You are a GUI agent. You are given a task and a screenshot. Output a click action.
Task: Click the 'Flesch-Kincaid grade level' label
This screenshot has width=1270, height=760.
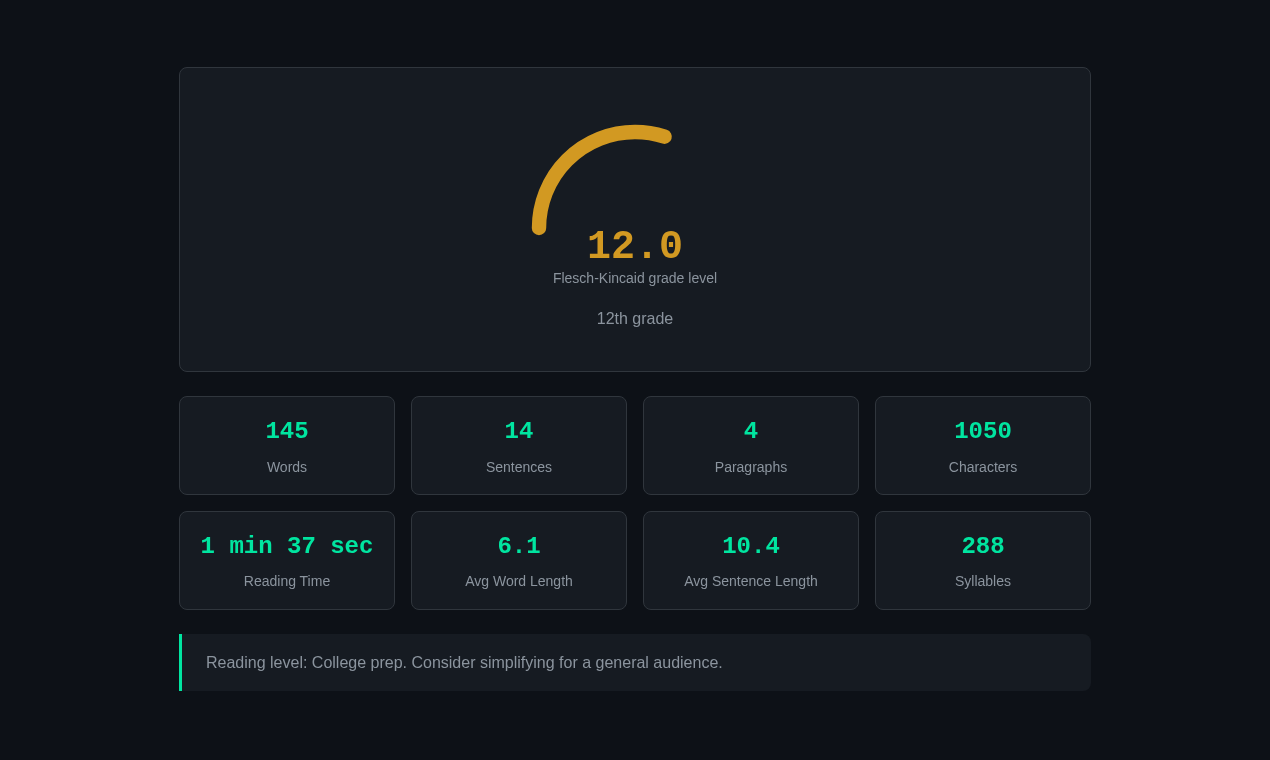[x=634, y=278]
